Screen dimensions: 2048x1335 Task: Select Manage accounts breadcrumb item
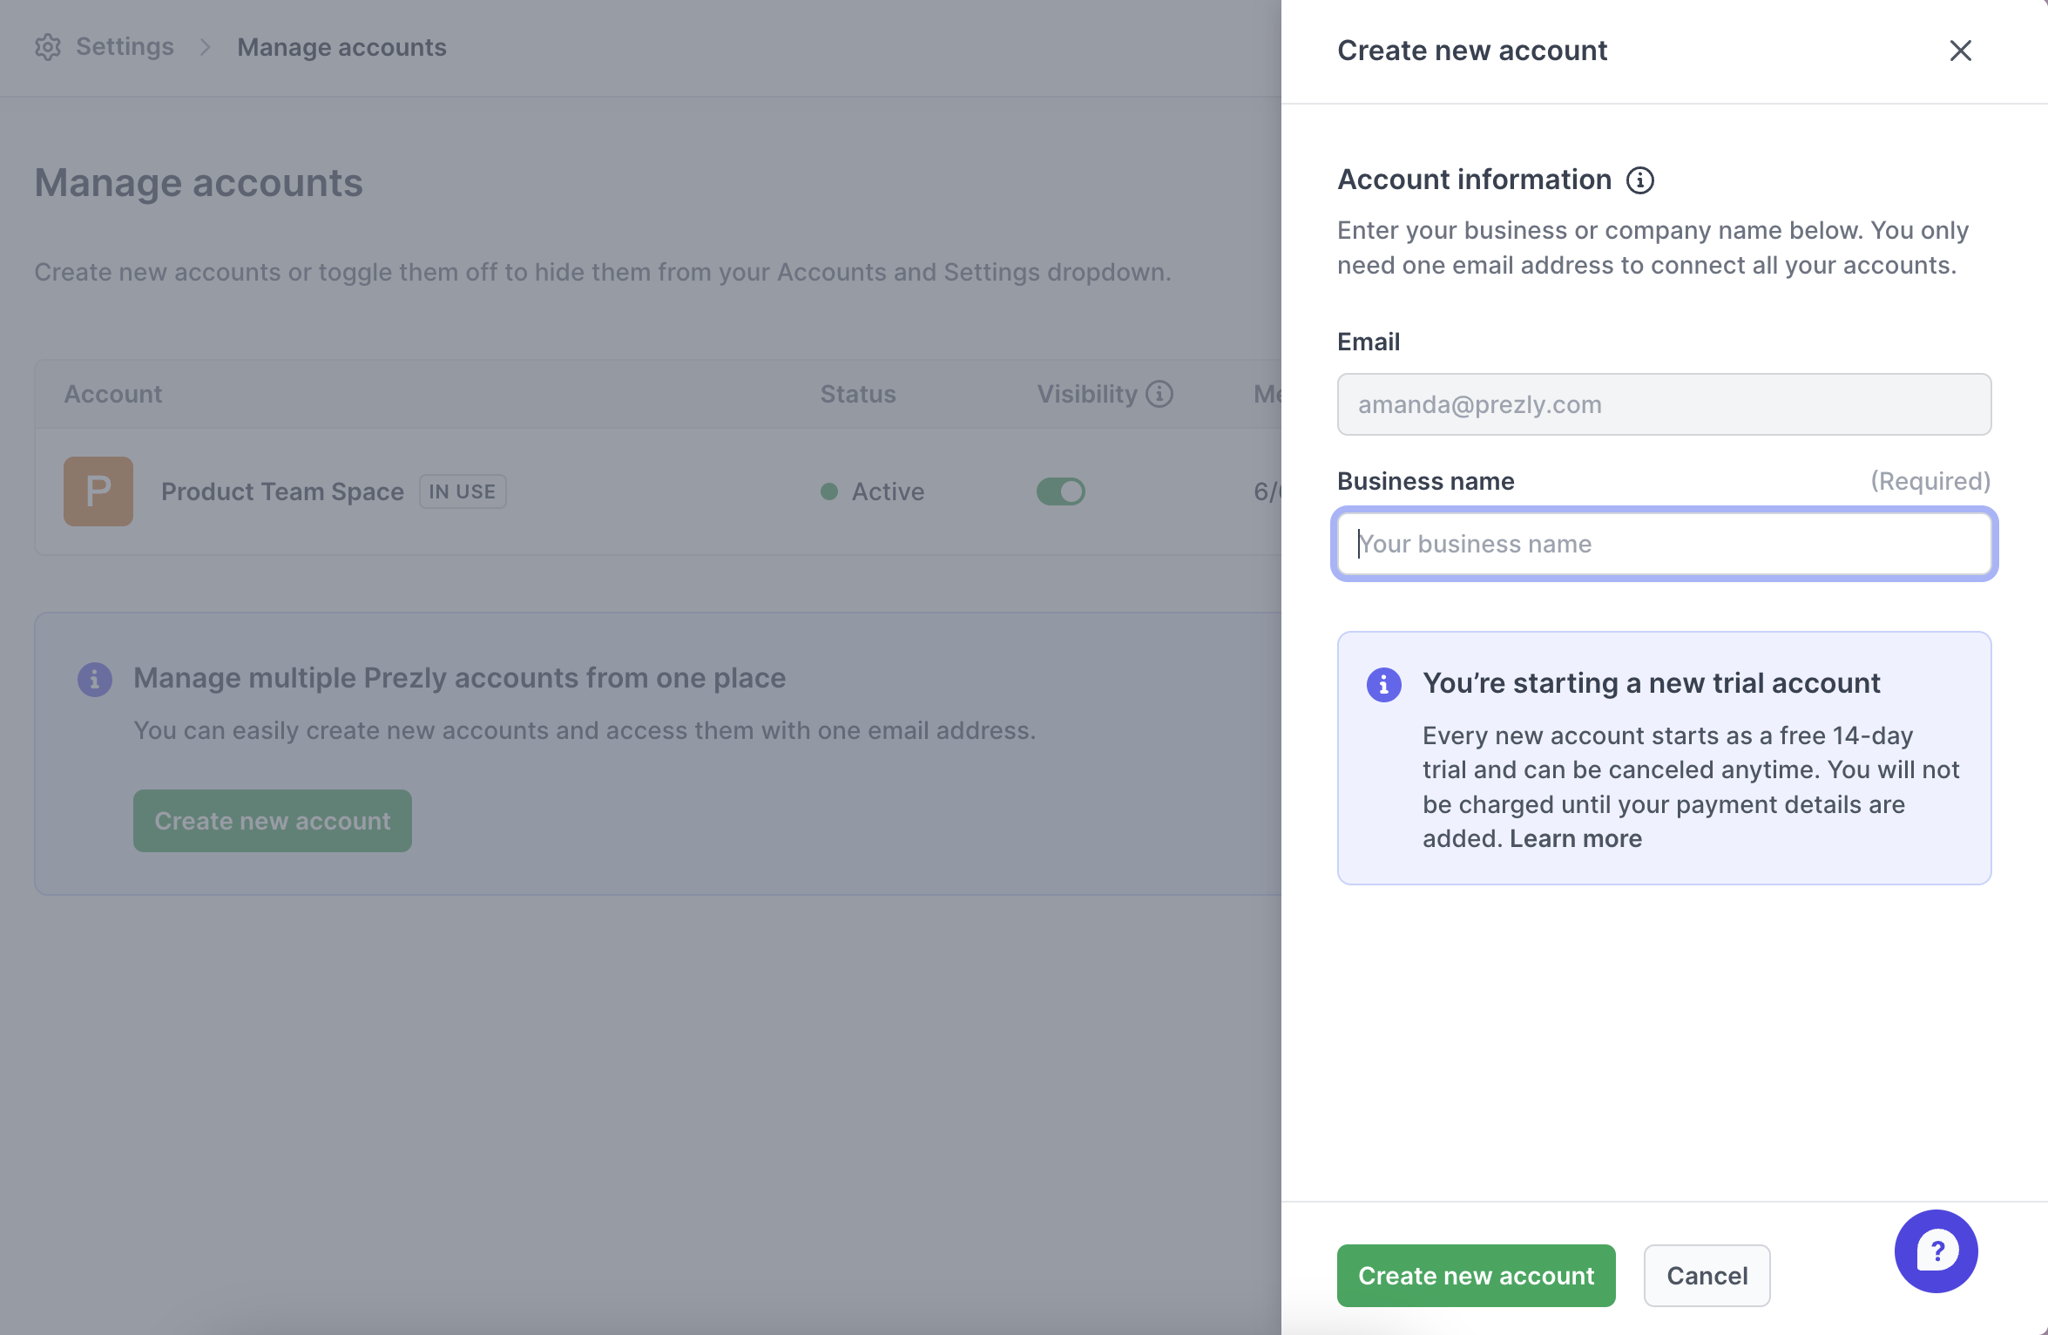pyautogui.click(x=341, y=47)
